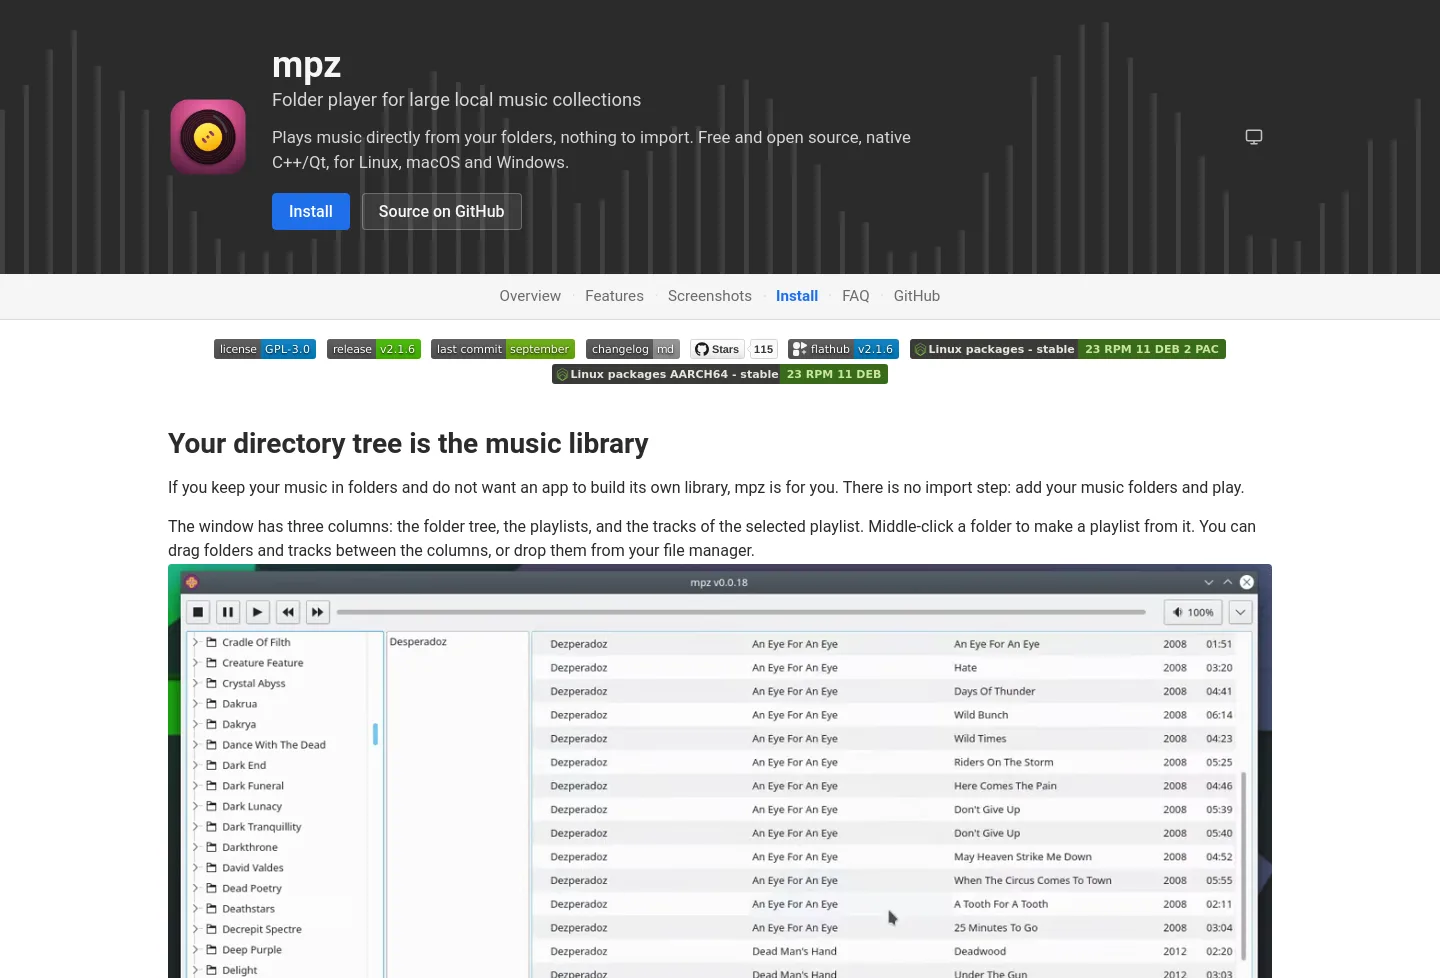Image resolution: width=1440 pixels, height=978 pixels.
Task: Click the GitHub Stars badge
Action: click(x=734, y=349)
